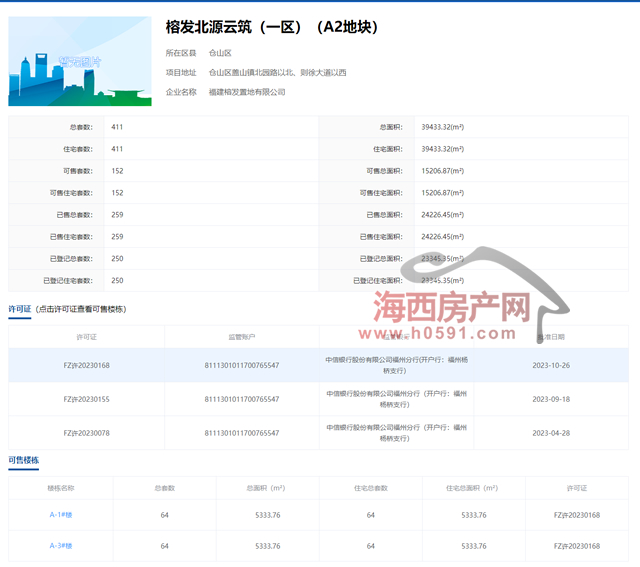
Task: Click the FZ许20230168 permit in A-1#楼 row
Action: click(577, 515)
